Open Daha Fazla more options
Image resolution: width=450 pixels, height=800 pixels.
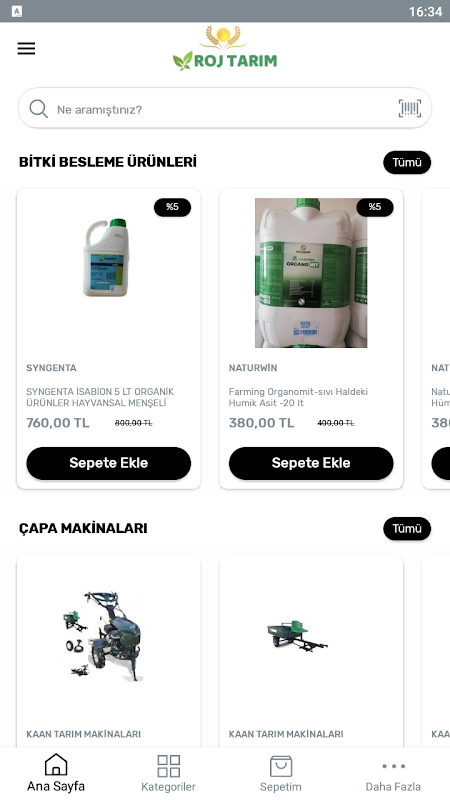[393, 773]
